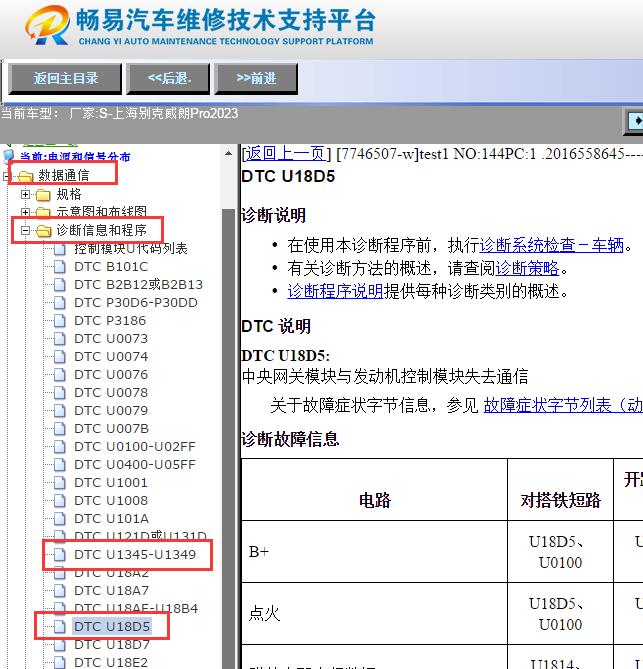Click the tree panel vertical scrollbar thumb

point(228,439)
